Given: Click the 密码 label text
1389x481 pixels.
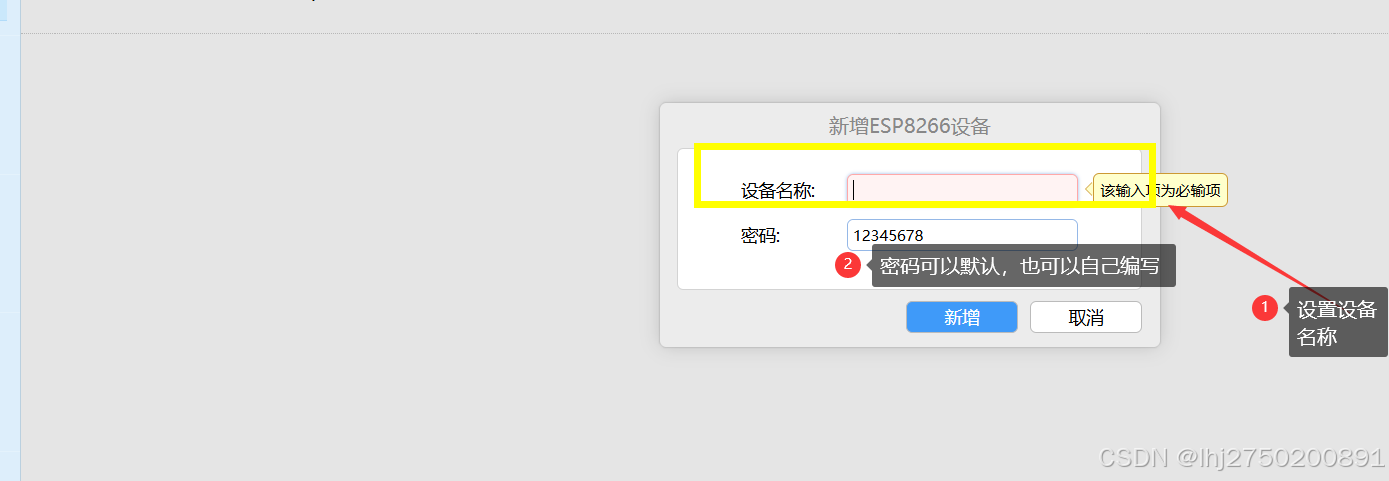Looking at the screenshot, I should tap(760, 236).
